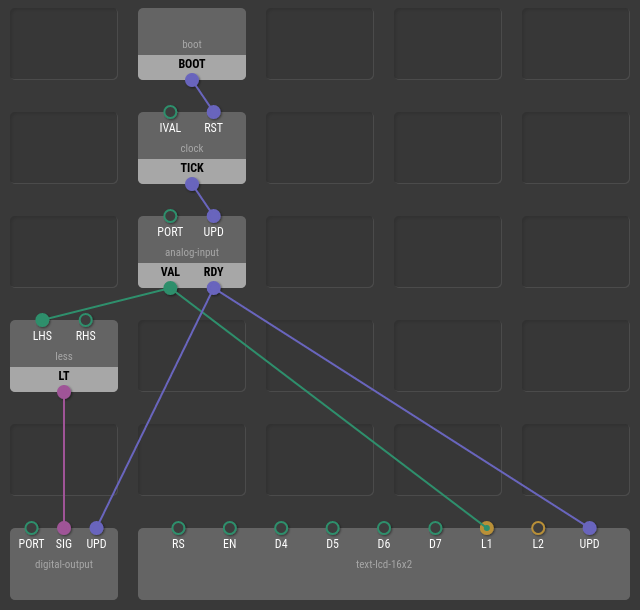Click the RS input pin on text-lcd-16x2
640x610 pixels.
coord(178,528)
